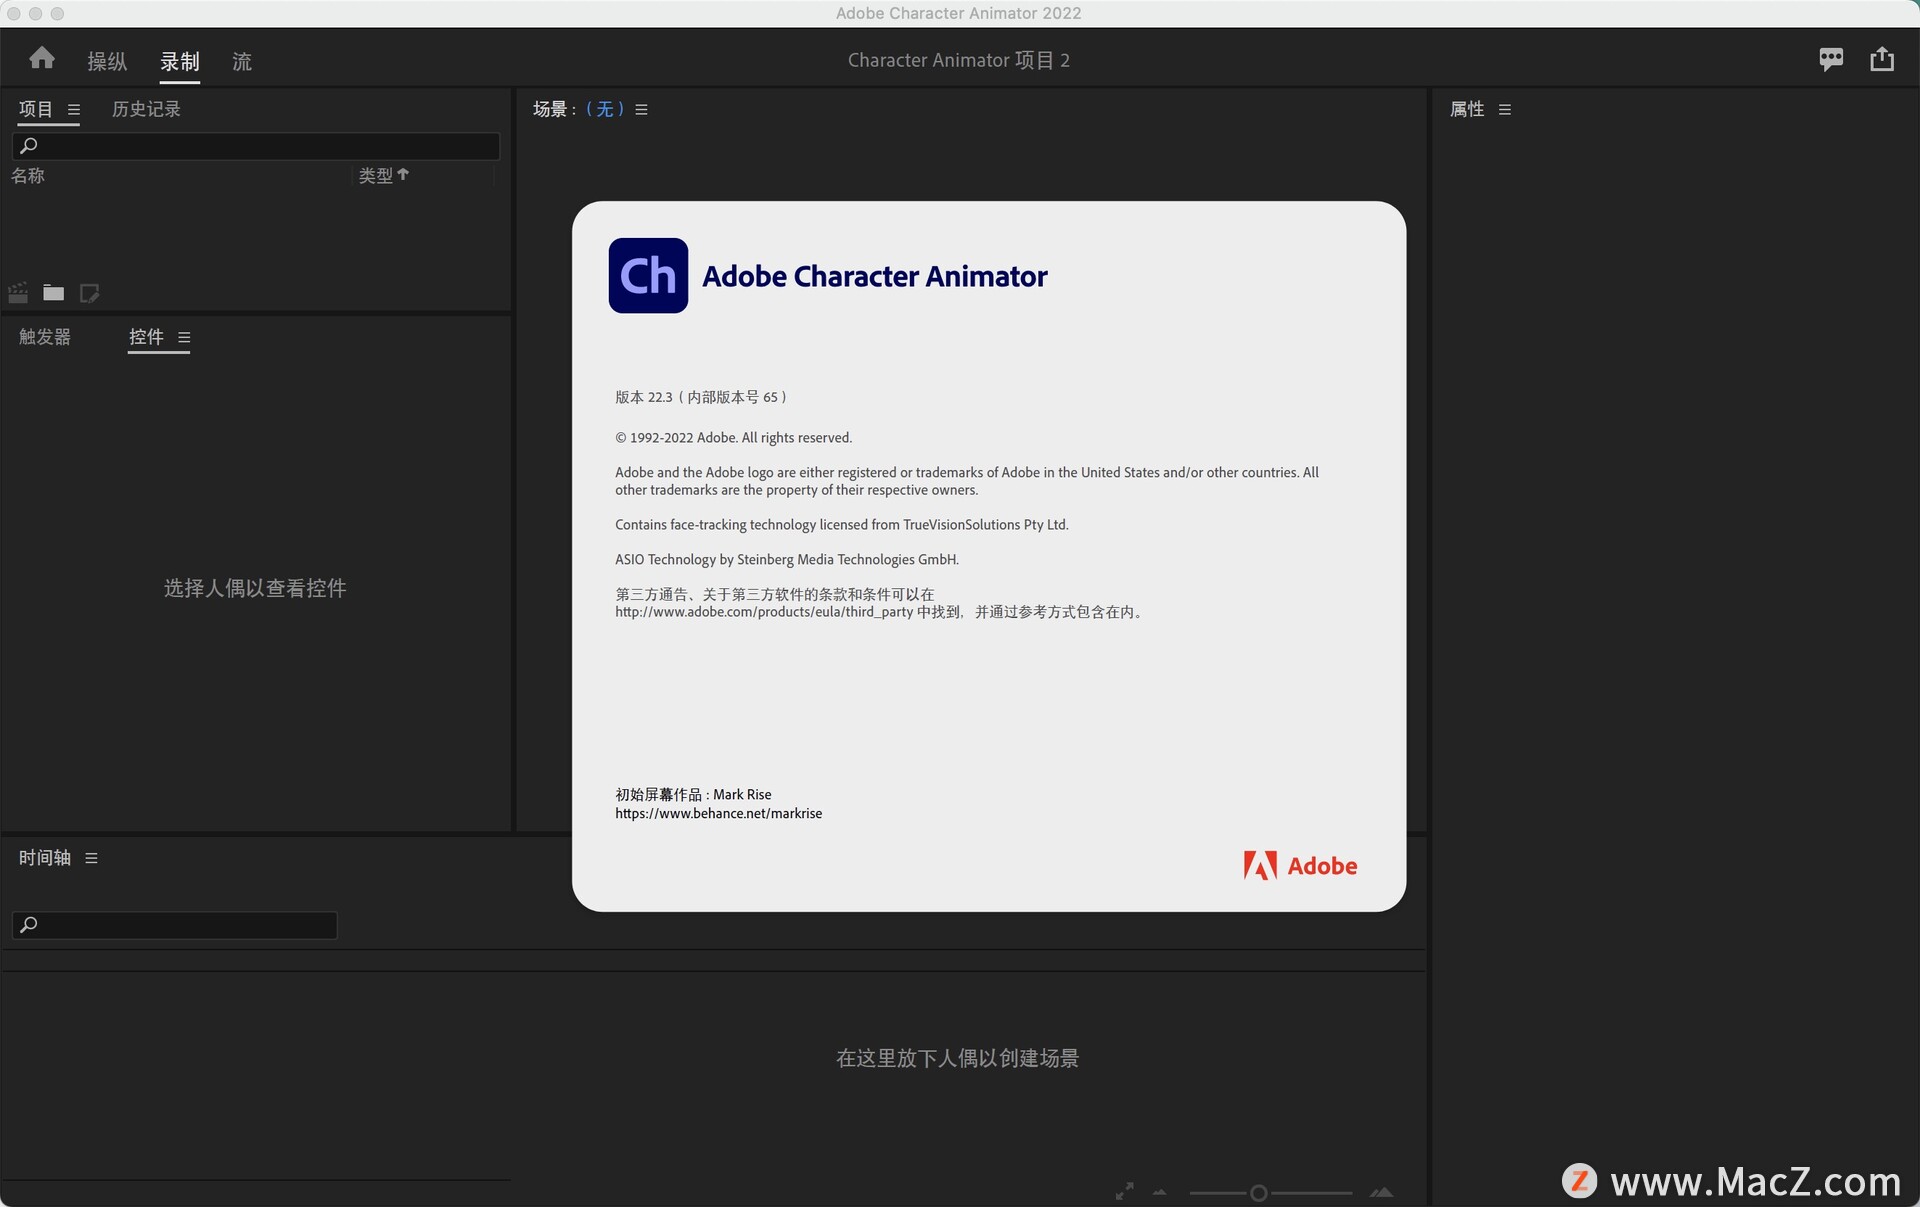Open the feedback speech-bubble icon

tap(1831, 59)
